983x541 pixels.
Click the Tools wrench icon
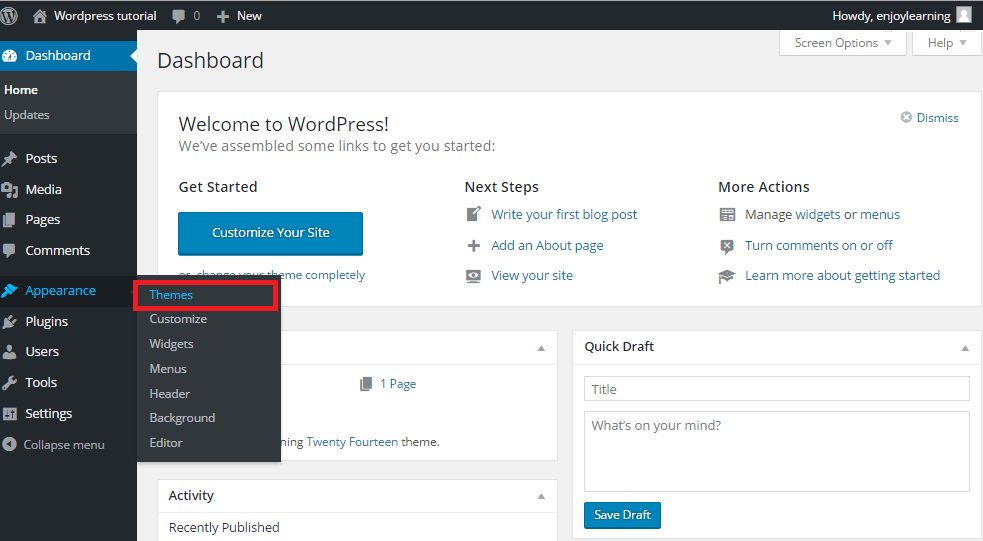pyautogui.click(x=9, y=382)
